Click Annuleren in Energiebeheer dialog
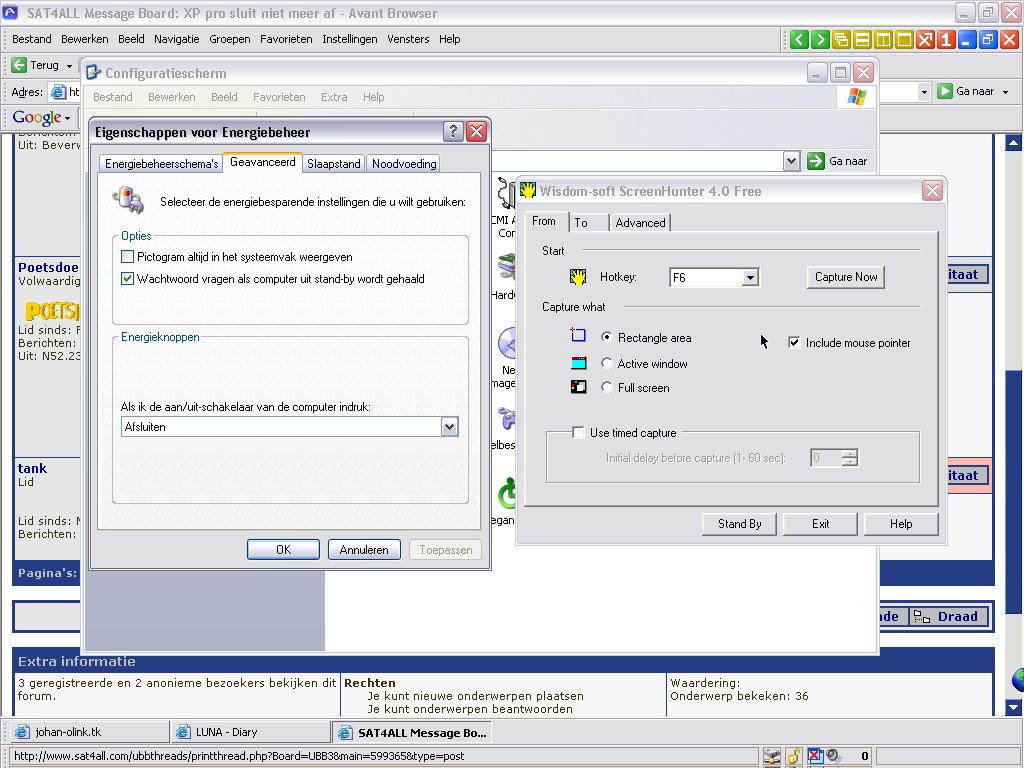The width and height of the screenshot is (1024, 768). click(364, 550)
